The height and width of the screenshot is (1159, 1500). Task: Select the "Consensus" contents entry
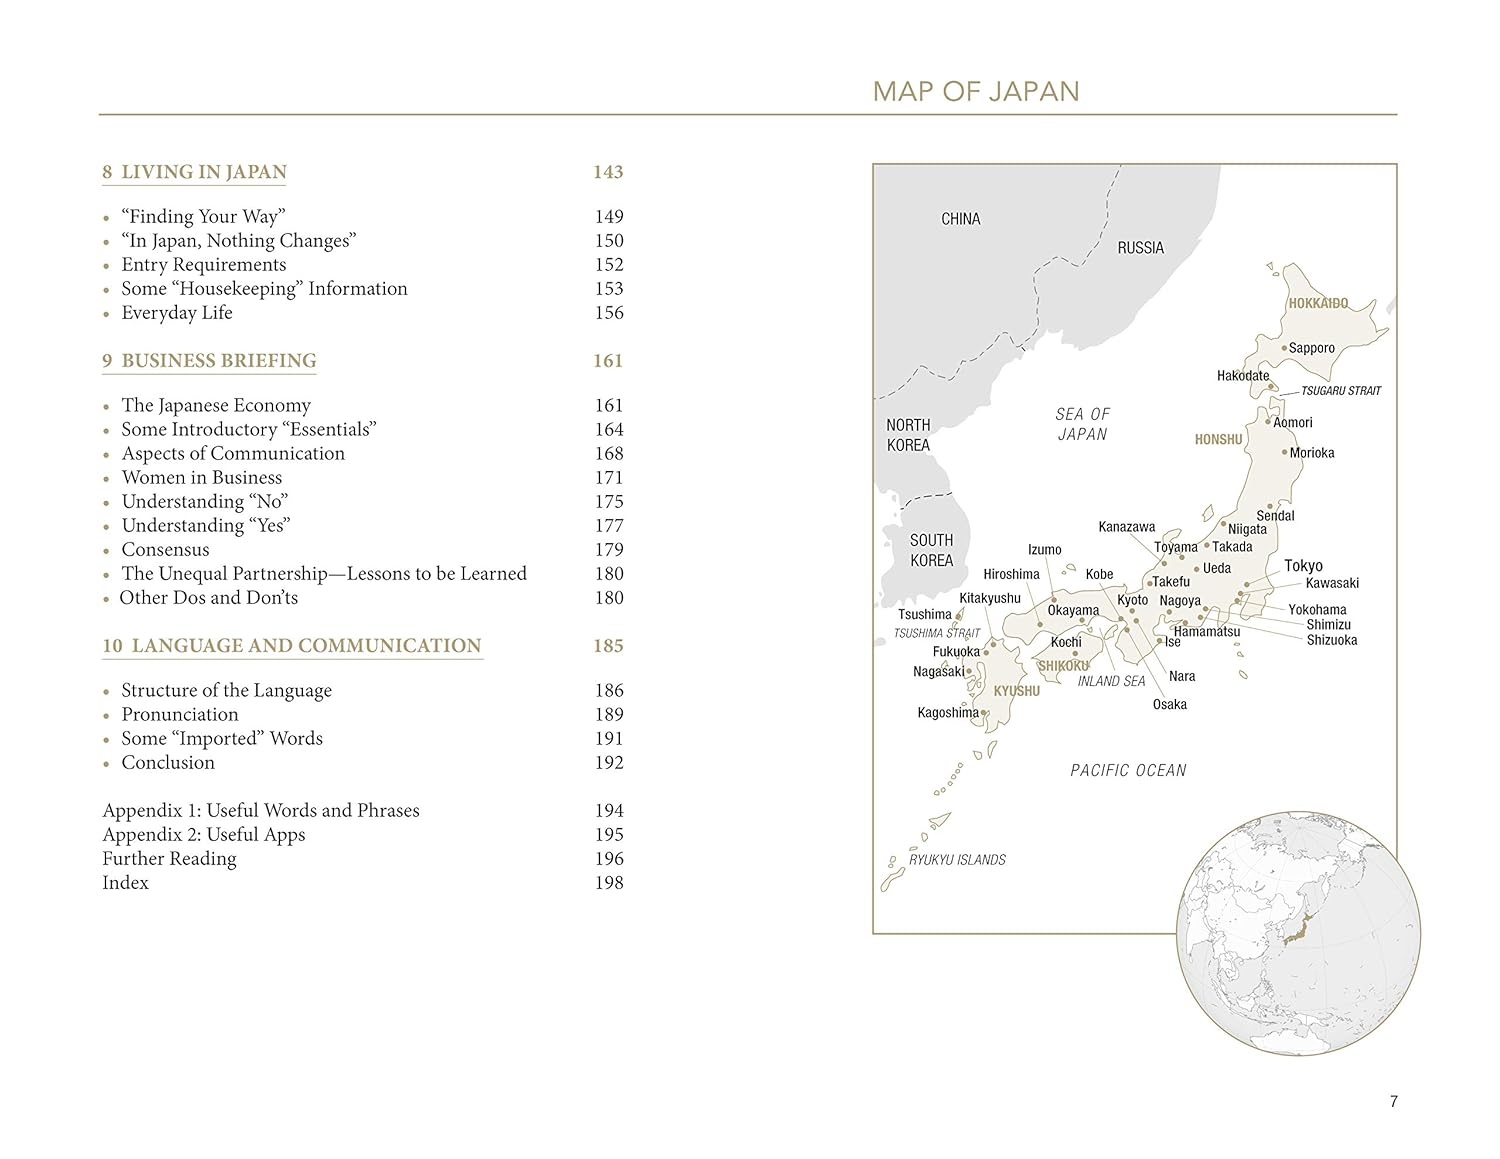(165, 549)
